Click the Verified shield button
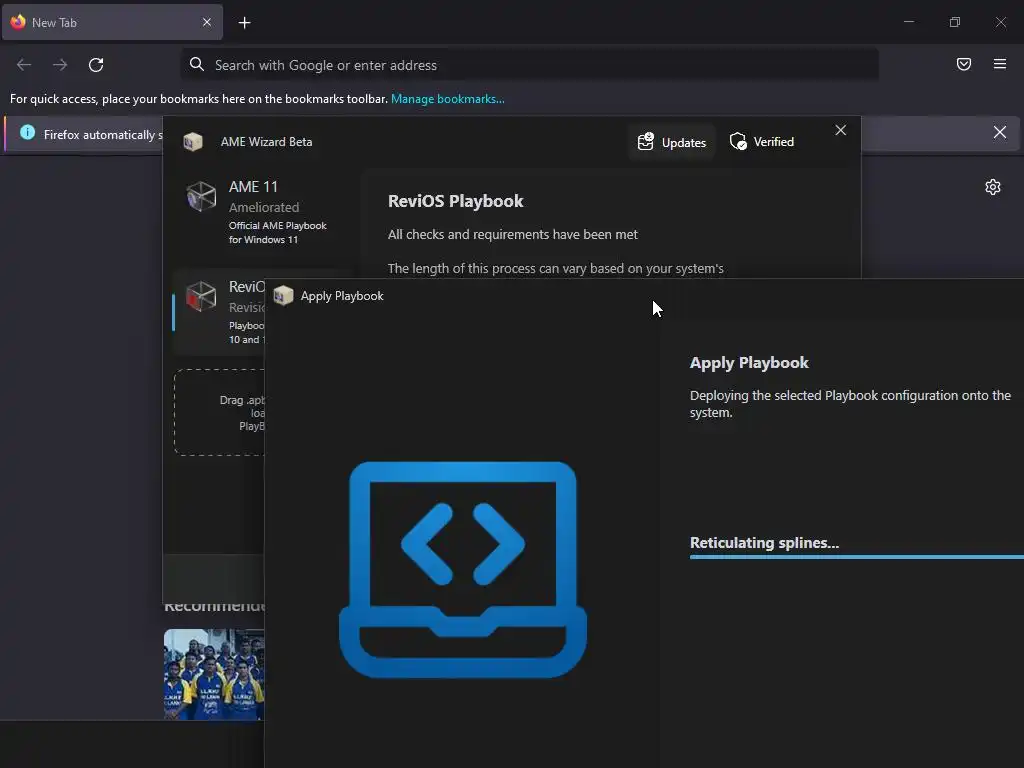1024x768 pixels. pyautogui.click(x=762, y=142)
